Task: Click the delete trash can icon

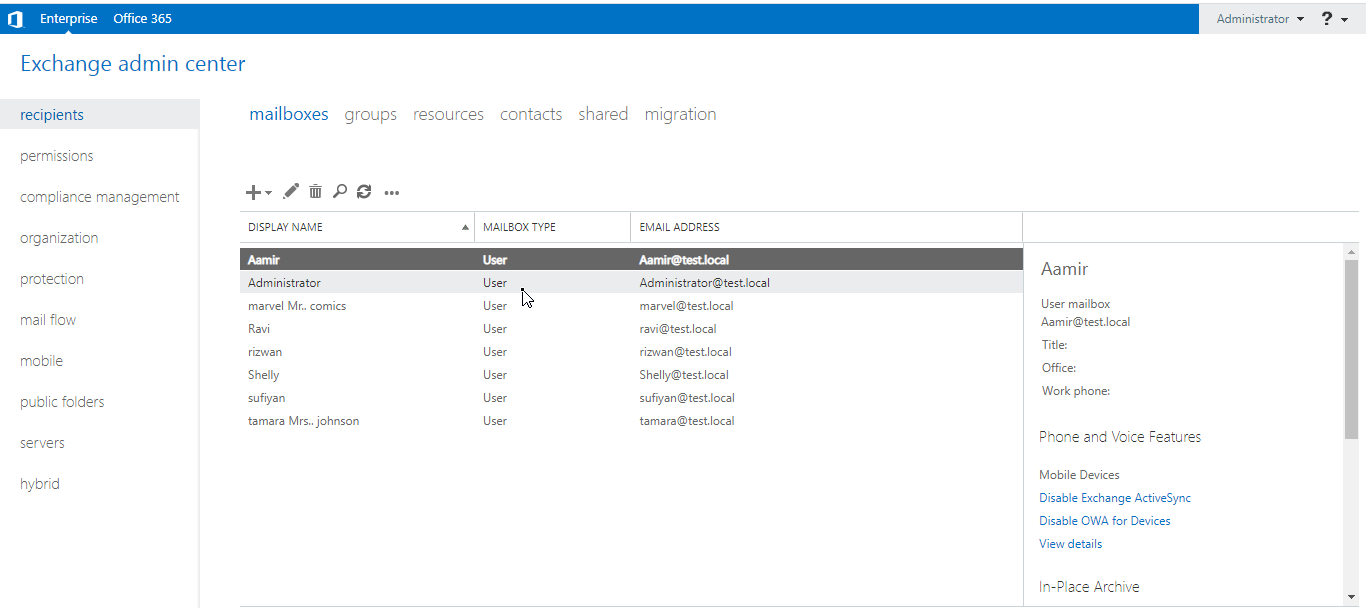Action: (x=316, y=191)
